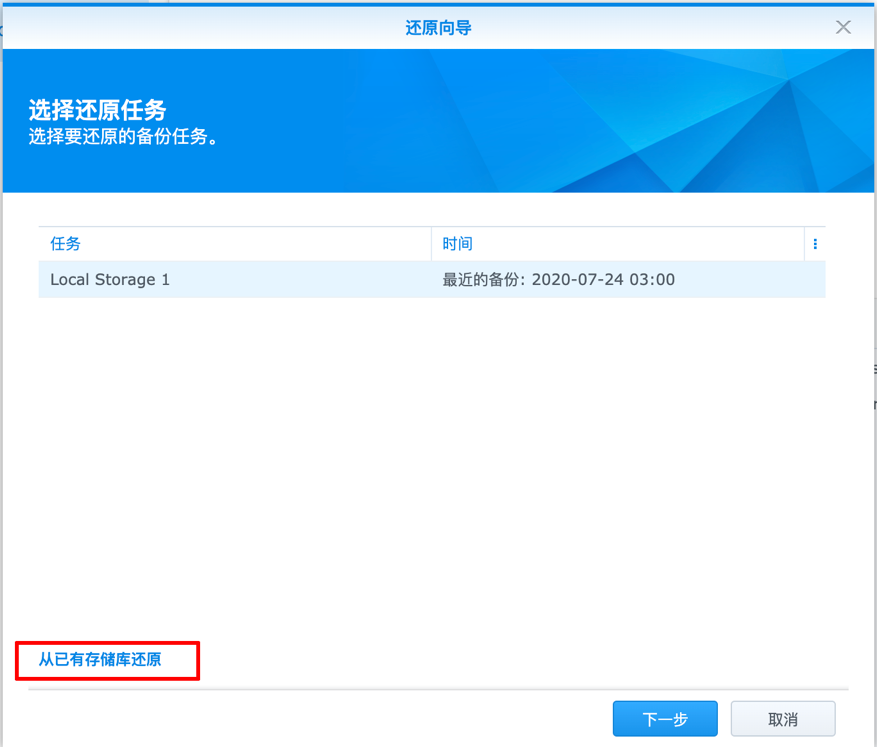Image resolution: width=877 pixels, height=747 pixels.
Task: Cancel the wizard with the 取消 button
Action: [x=783, y=718]
